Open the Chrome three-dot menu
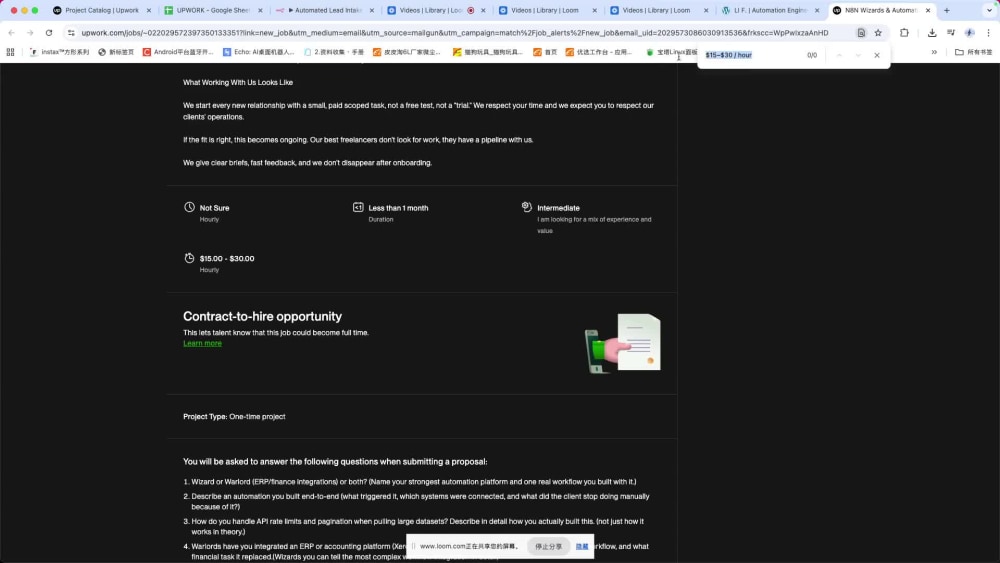1000x563 pixels. [989, 33]
